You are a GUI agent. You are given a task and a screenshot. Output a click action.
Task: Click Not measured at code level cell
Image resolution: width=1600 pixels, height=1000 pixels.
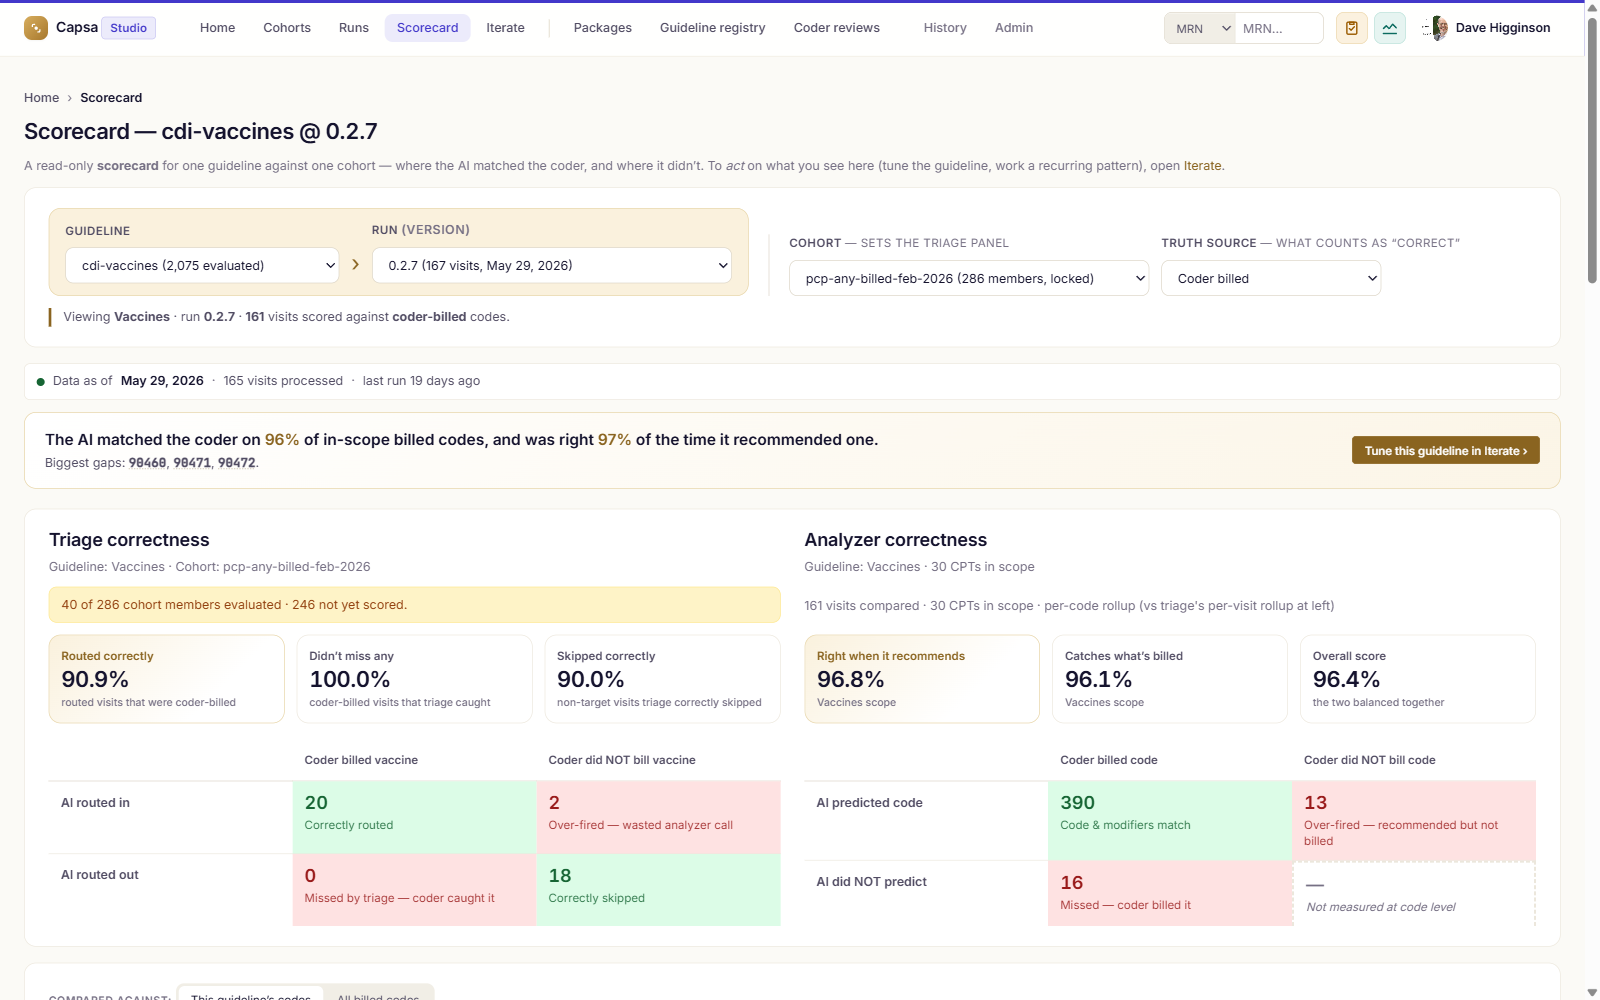point(1414,893)
